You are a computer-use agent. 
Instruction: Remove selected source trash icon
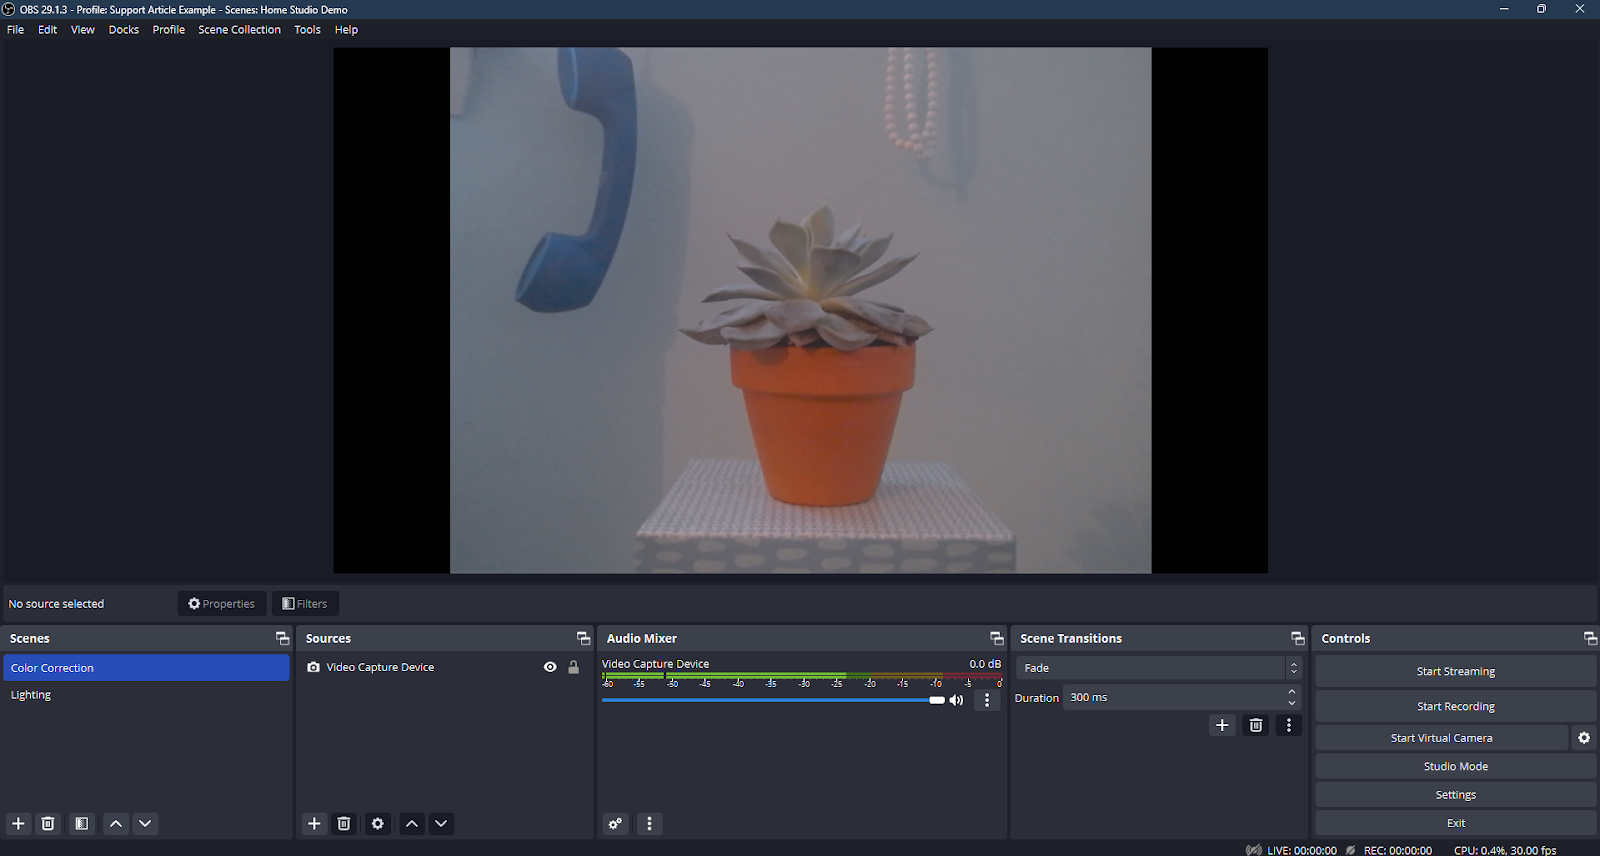[x=344, y=824]
